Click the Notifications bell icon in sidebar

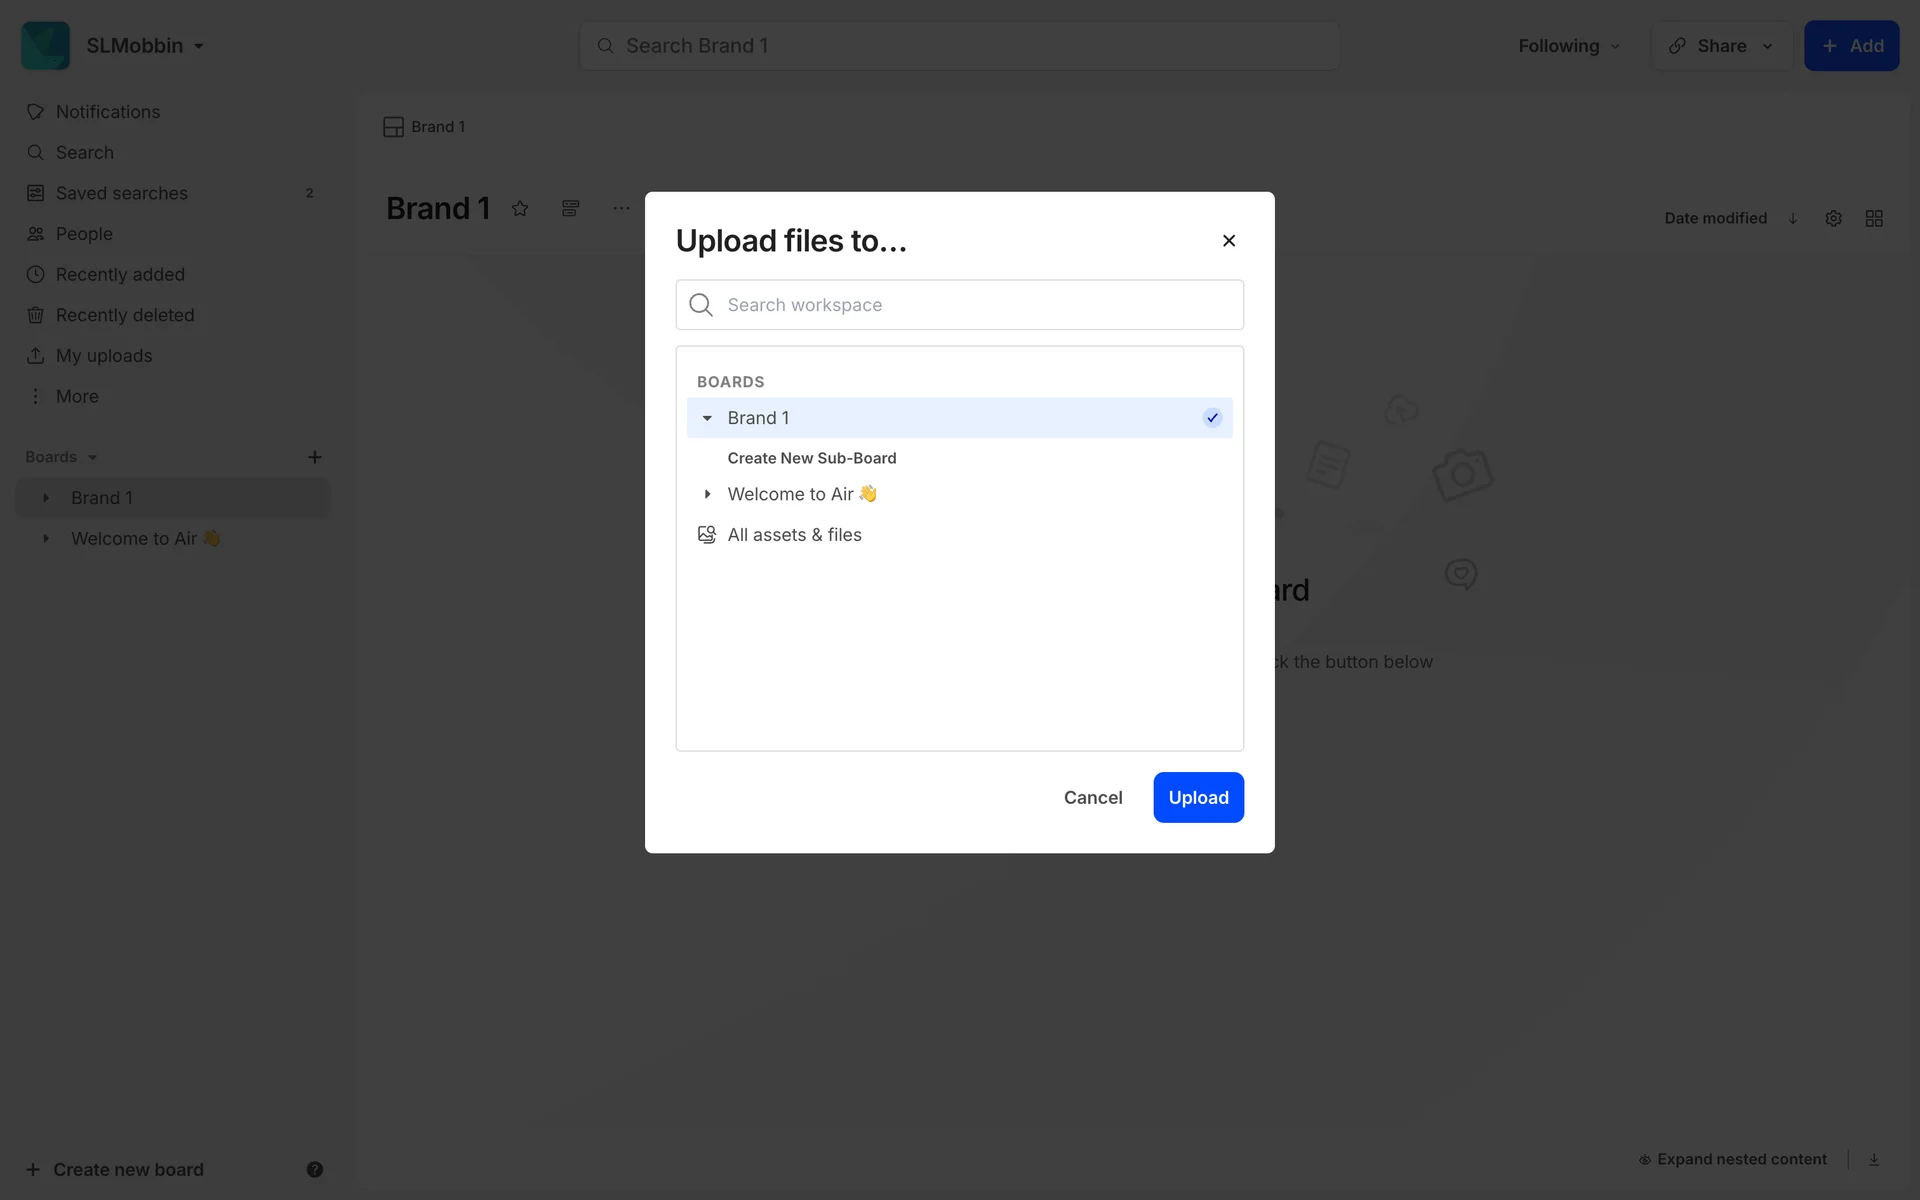(36, 112)
